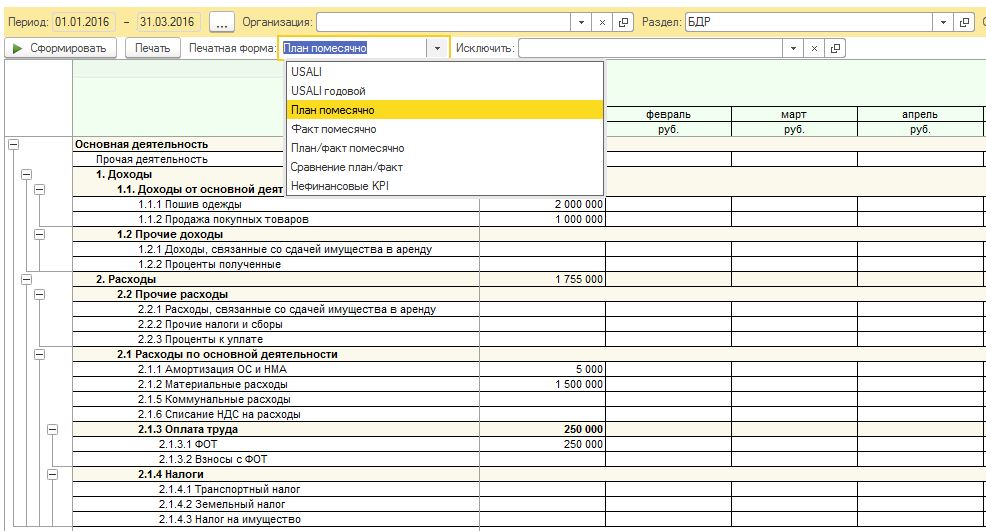Select row 2.2.2 Прочие налоги и сборы
The width and height of the screenshot is (986, 531).
pyautogui.click(x=276, y=325)
